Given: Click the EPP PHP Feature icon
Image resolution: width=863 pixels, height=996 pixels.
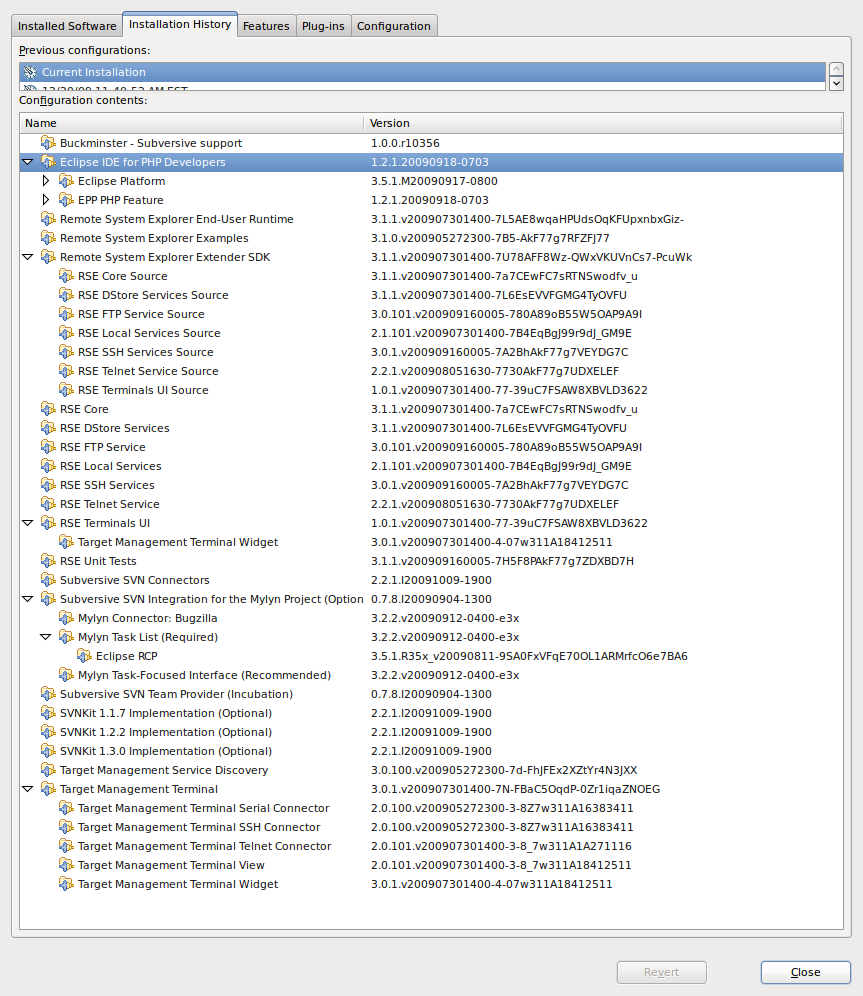Looking at the screenshot, I should [66, 200].
